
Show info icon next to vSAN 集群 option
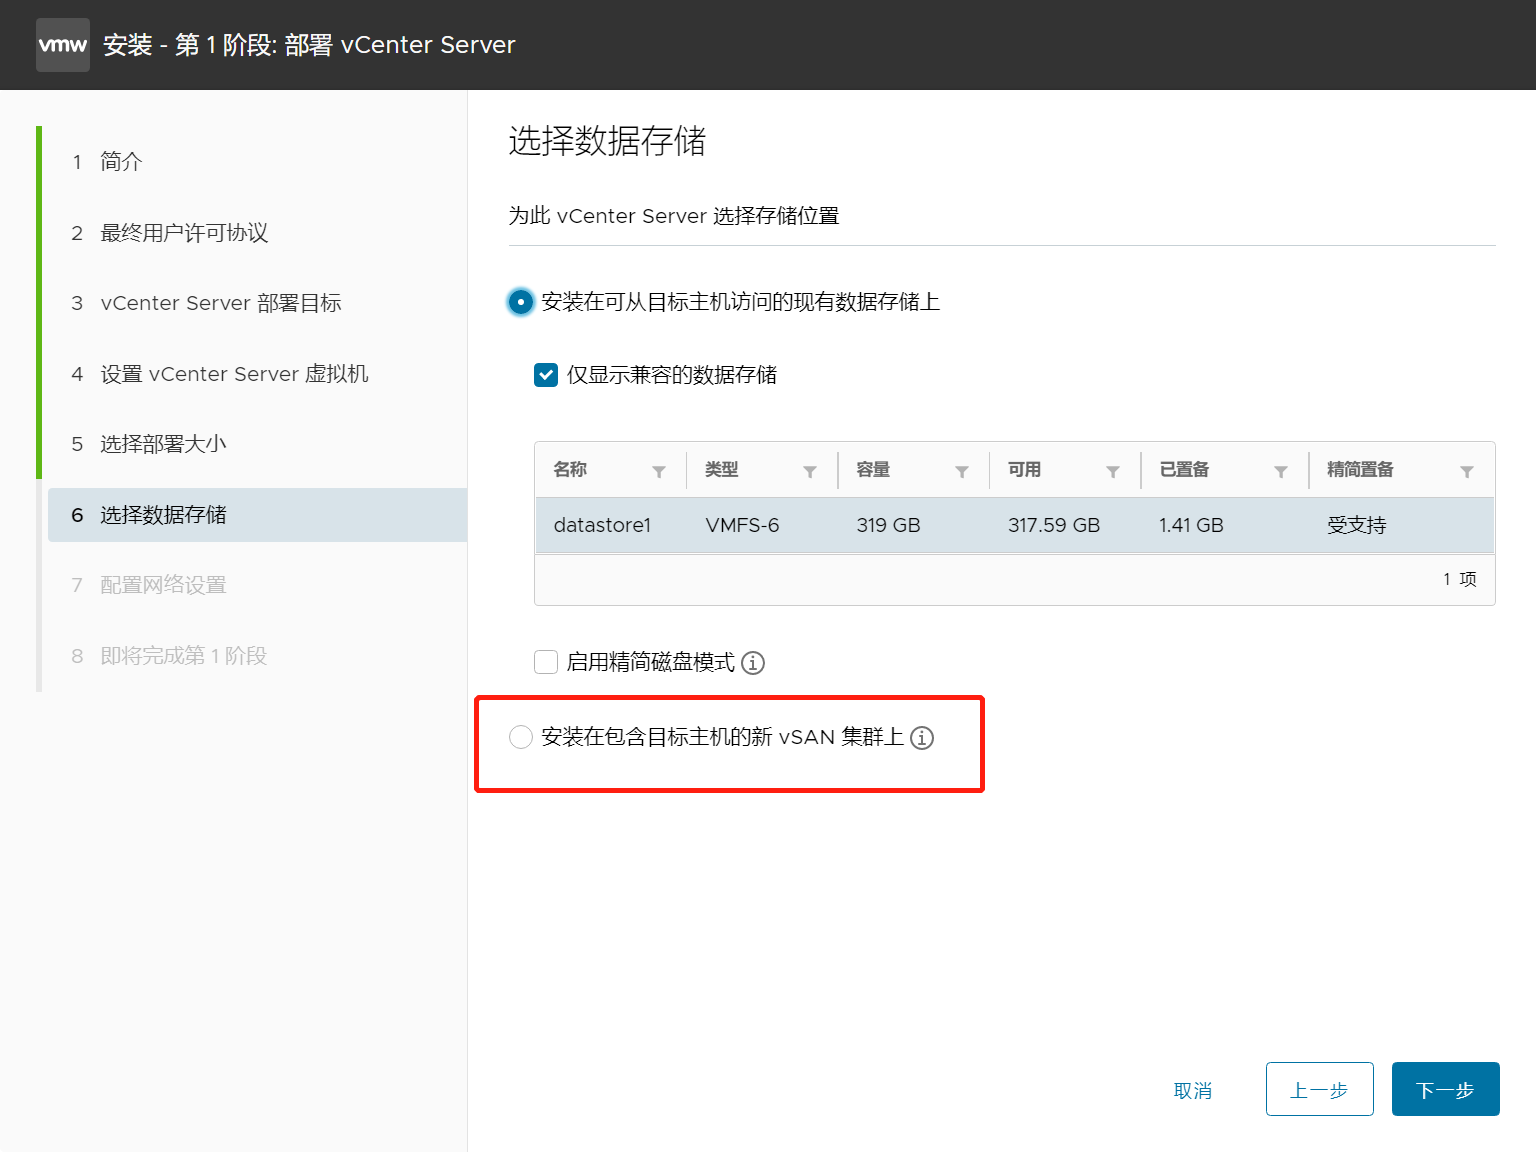[922, 738]
